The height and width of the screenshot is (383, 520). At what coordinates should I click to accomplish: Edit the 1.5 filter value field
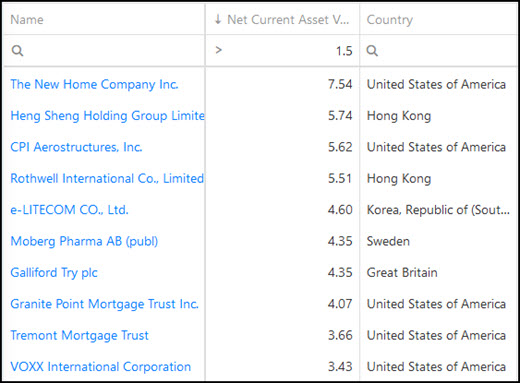coord(291,51)
